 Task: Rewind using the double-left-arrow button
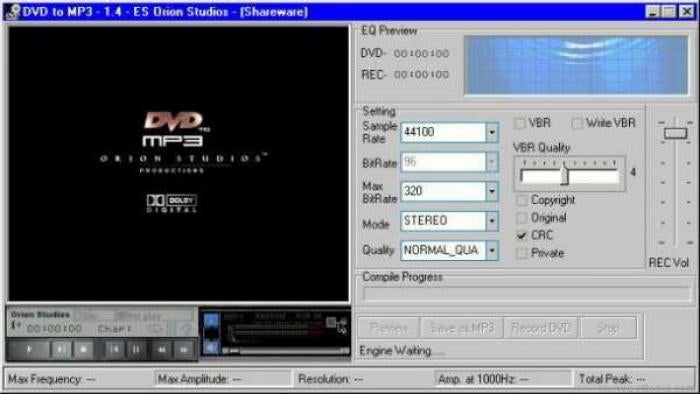click(162, 349)
